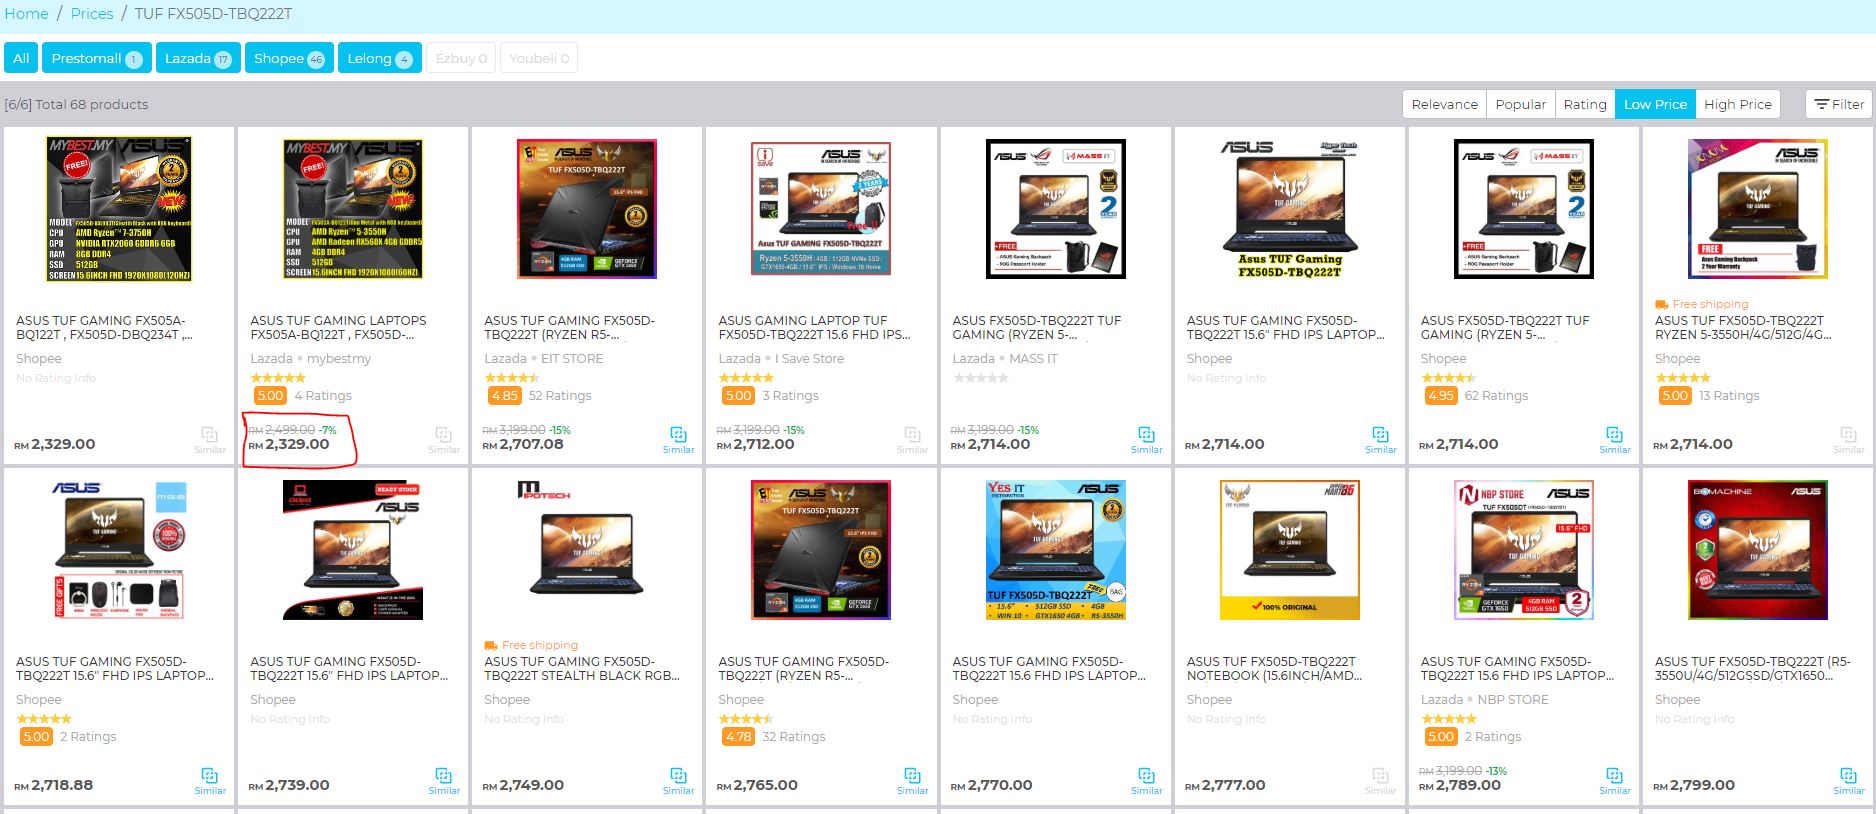The height and width of the screenshot is (814, 1876).
Task: Open EIT STORE product image
Action: (587, 209)
